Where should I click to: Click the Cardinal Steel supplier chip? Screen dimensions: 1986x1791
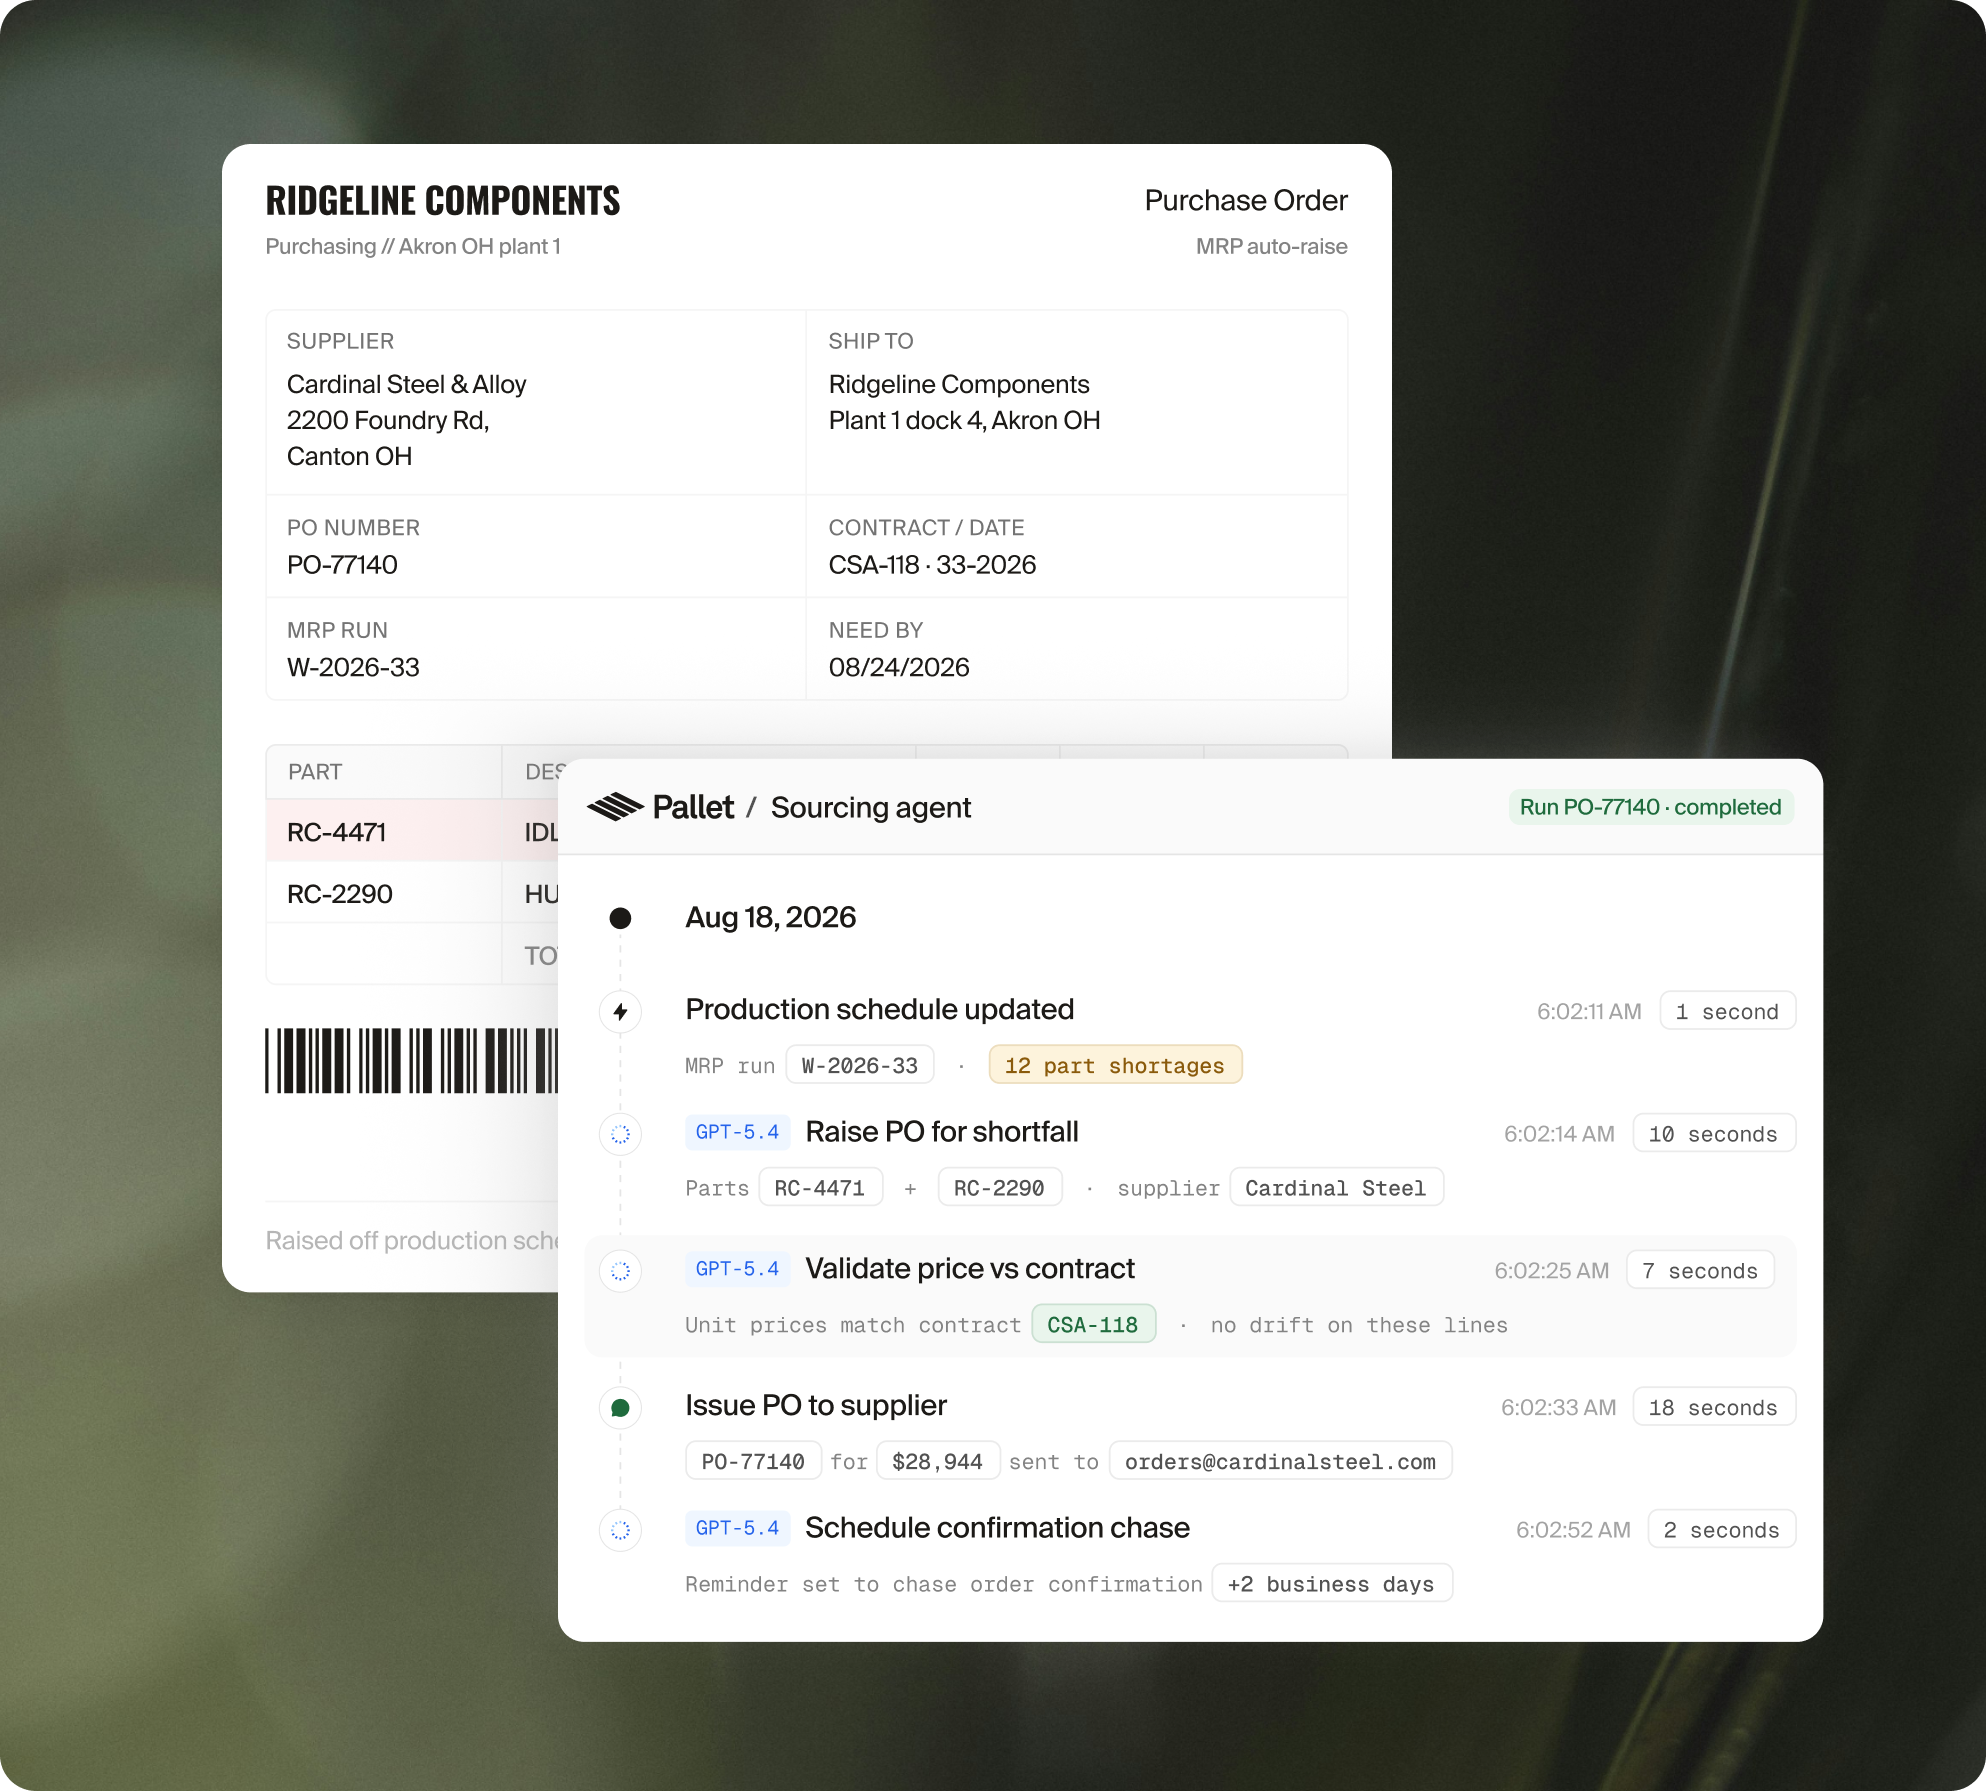click(x=1336, y=1188)
